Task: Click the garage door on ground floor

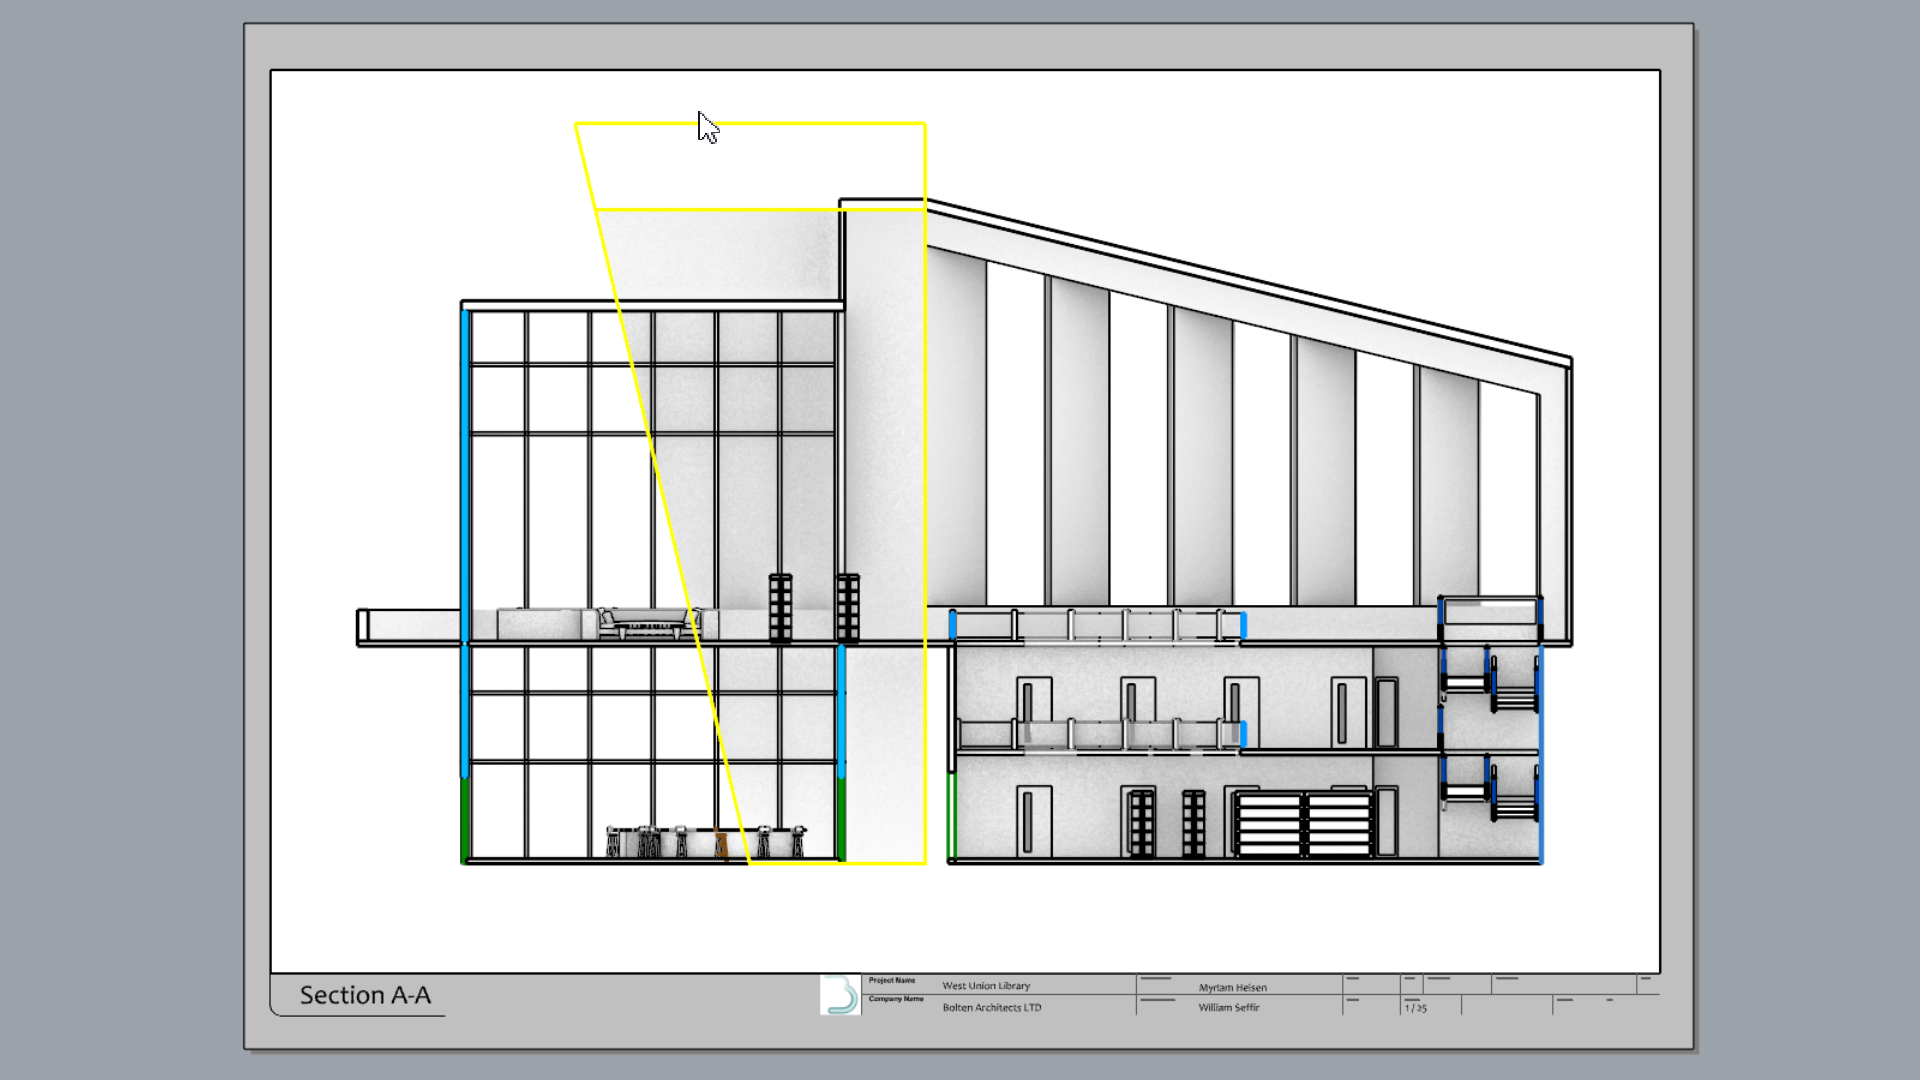Action: [x=1303, y=824]
